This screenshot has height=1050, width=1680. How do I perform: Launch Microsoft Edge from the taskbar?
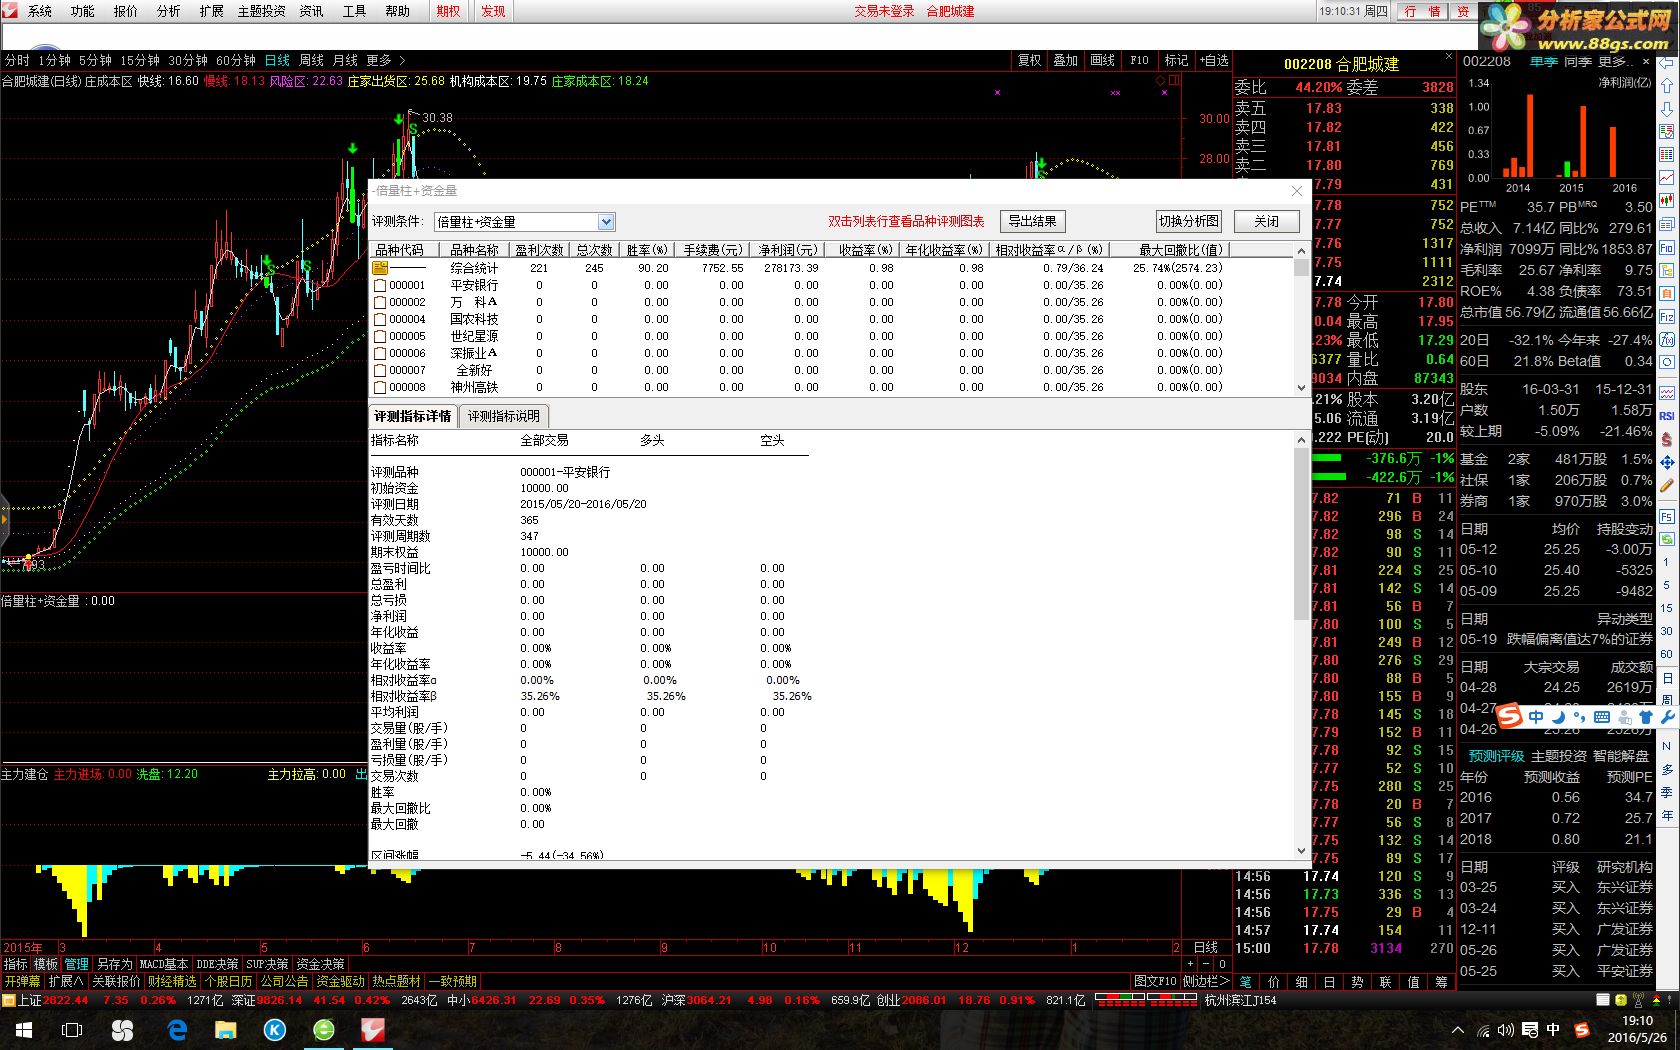point(178,1030)
